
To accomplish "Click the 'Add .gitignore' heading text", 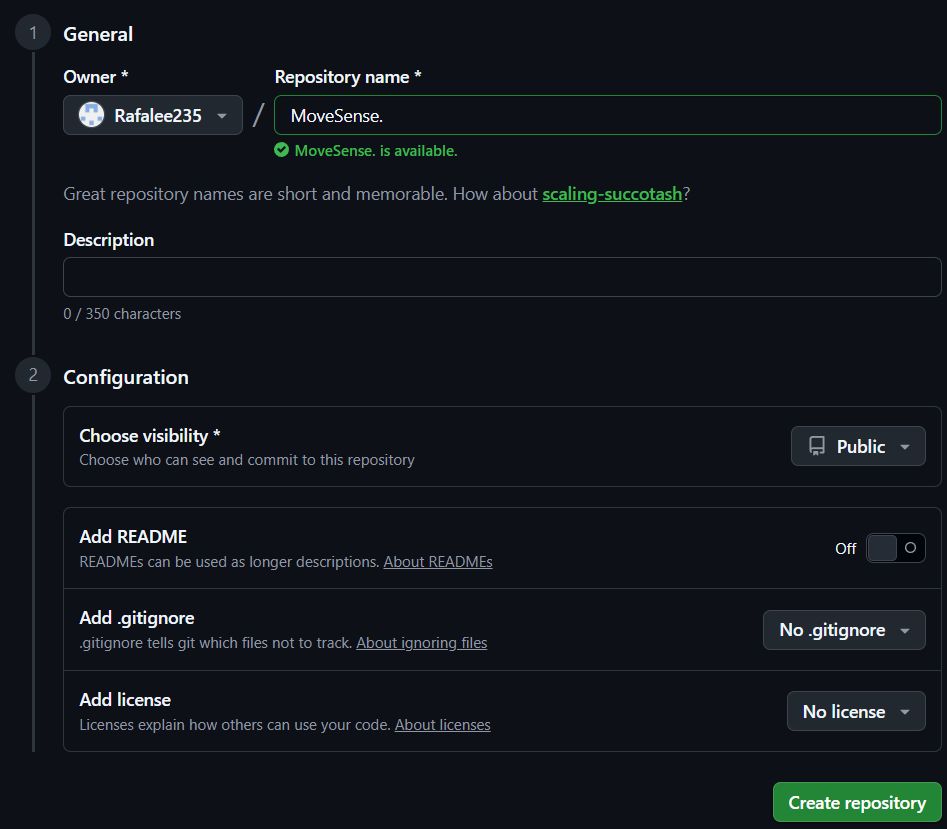I will 137,618.
